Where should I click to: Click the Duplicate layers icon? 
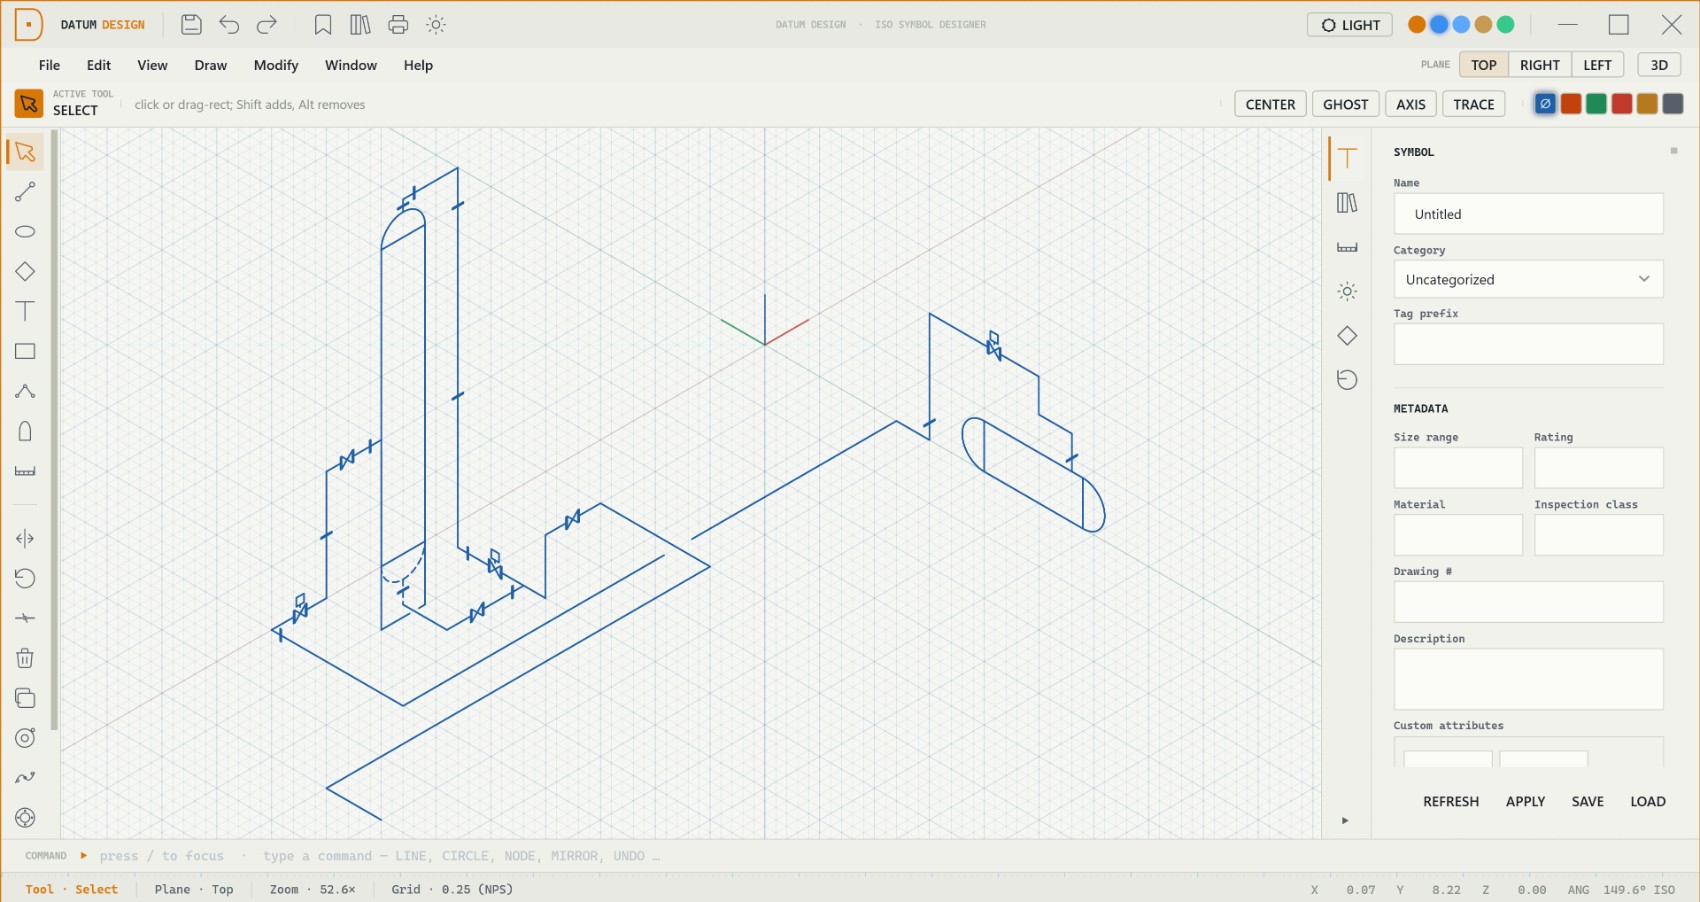[25, 698]
